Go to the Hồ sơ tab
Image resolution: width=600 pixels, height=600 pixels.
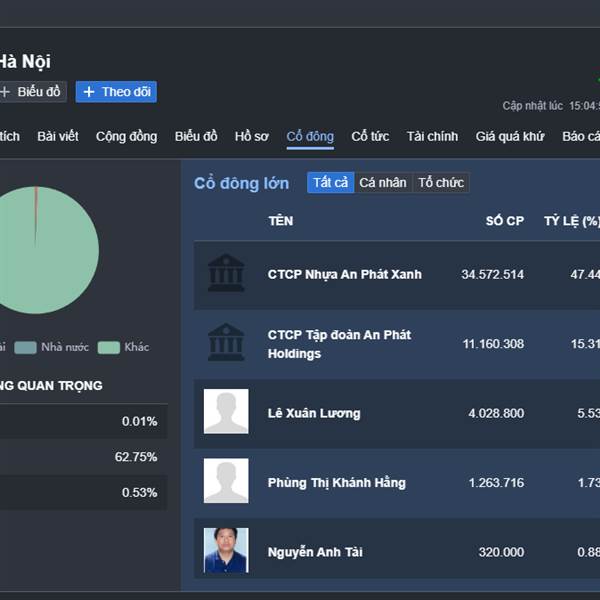pos(251,136)
